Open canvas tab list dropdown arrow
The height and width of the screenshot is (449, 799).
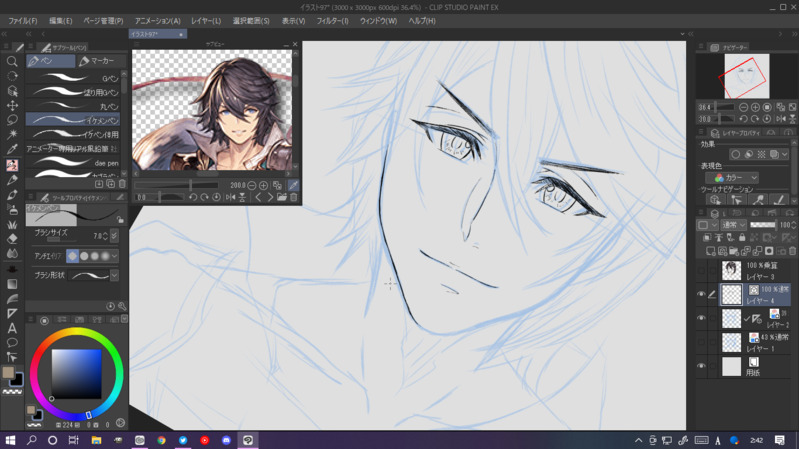click(682, 34)
